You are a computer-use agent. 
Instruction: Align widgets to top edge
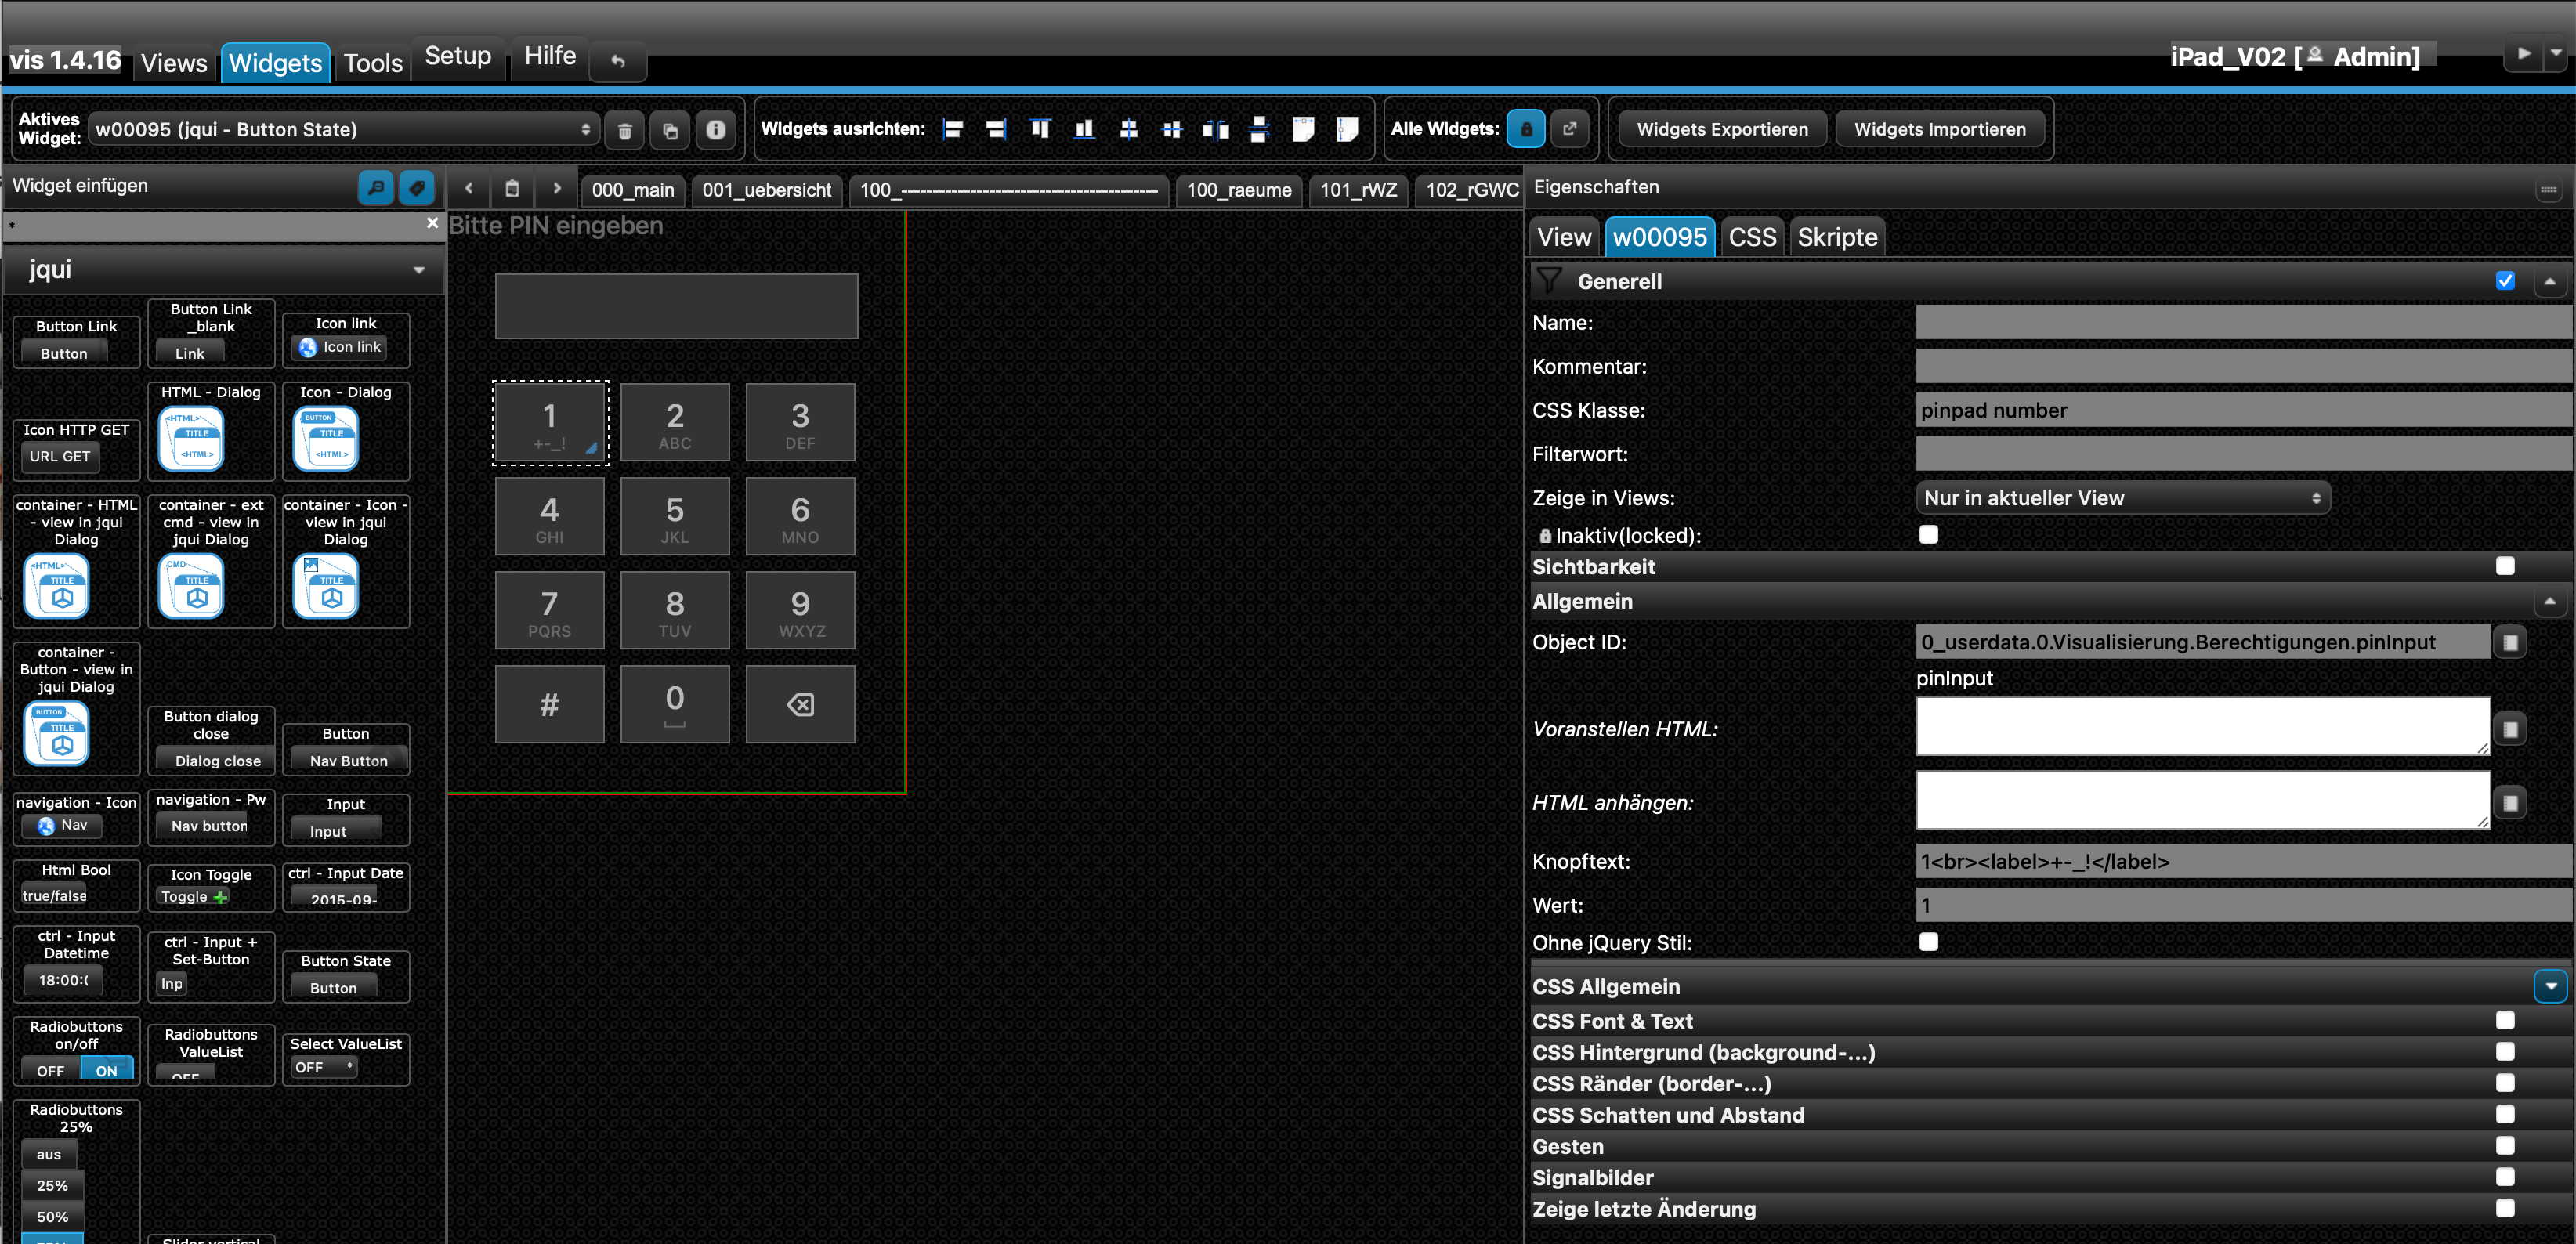click(x=1040, y=129)
